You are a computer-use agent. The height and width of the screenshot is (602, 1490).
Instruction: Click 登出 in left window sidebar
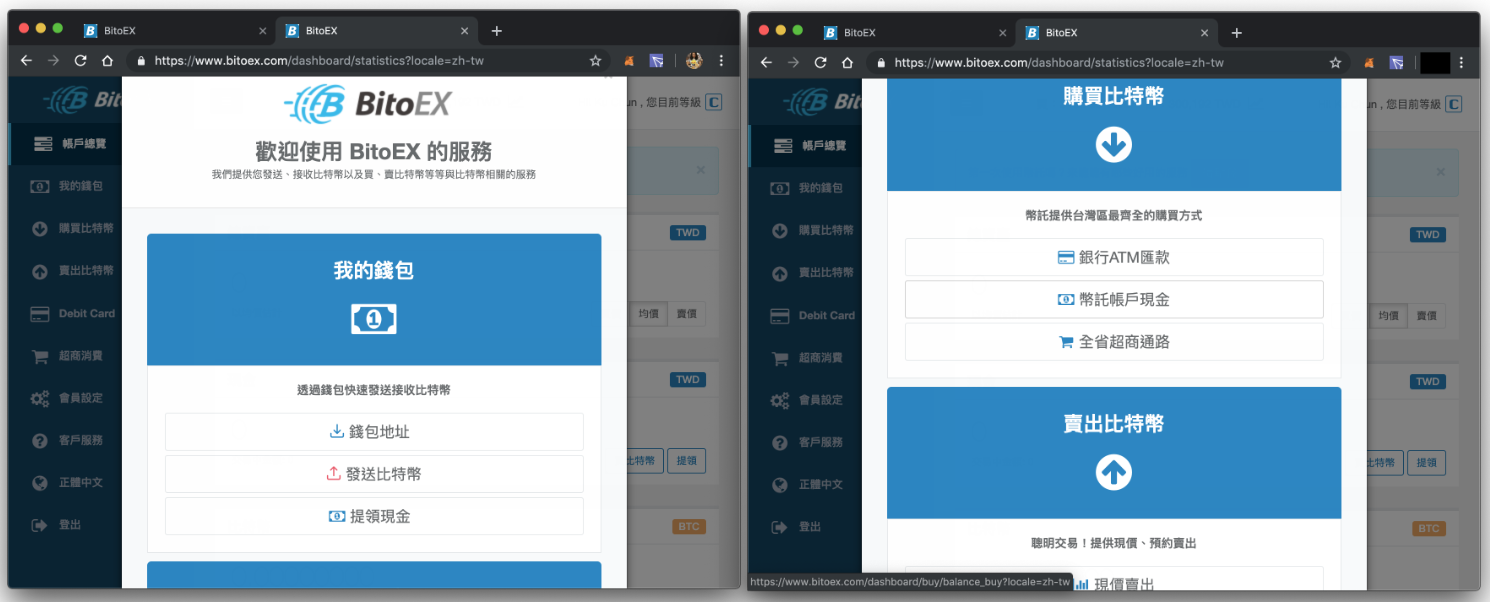coord(65,524)
